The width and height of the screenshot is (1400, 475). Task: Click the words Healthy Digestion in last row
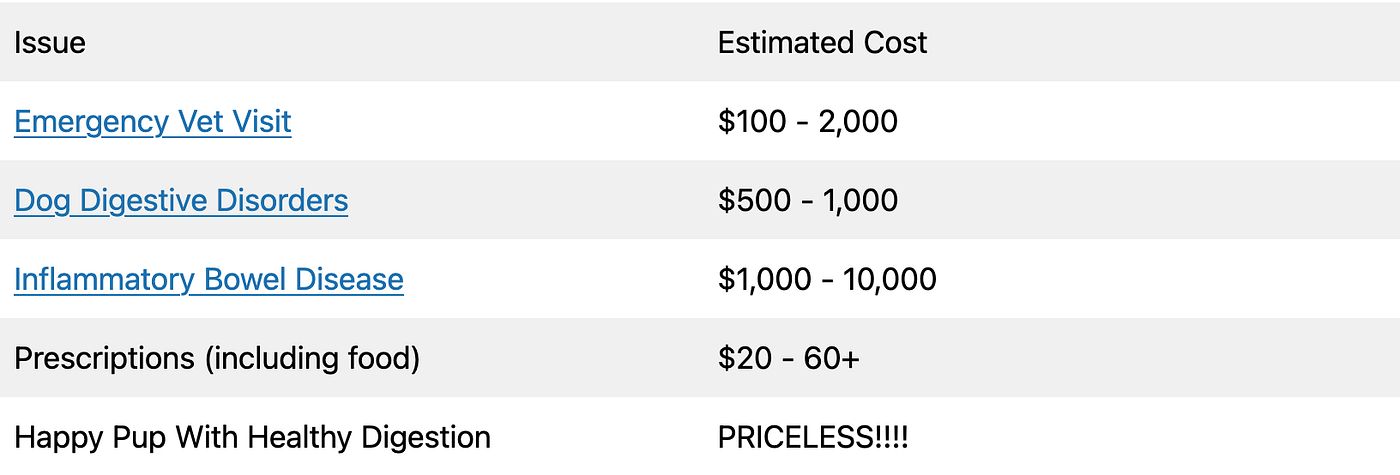point(369,437)
